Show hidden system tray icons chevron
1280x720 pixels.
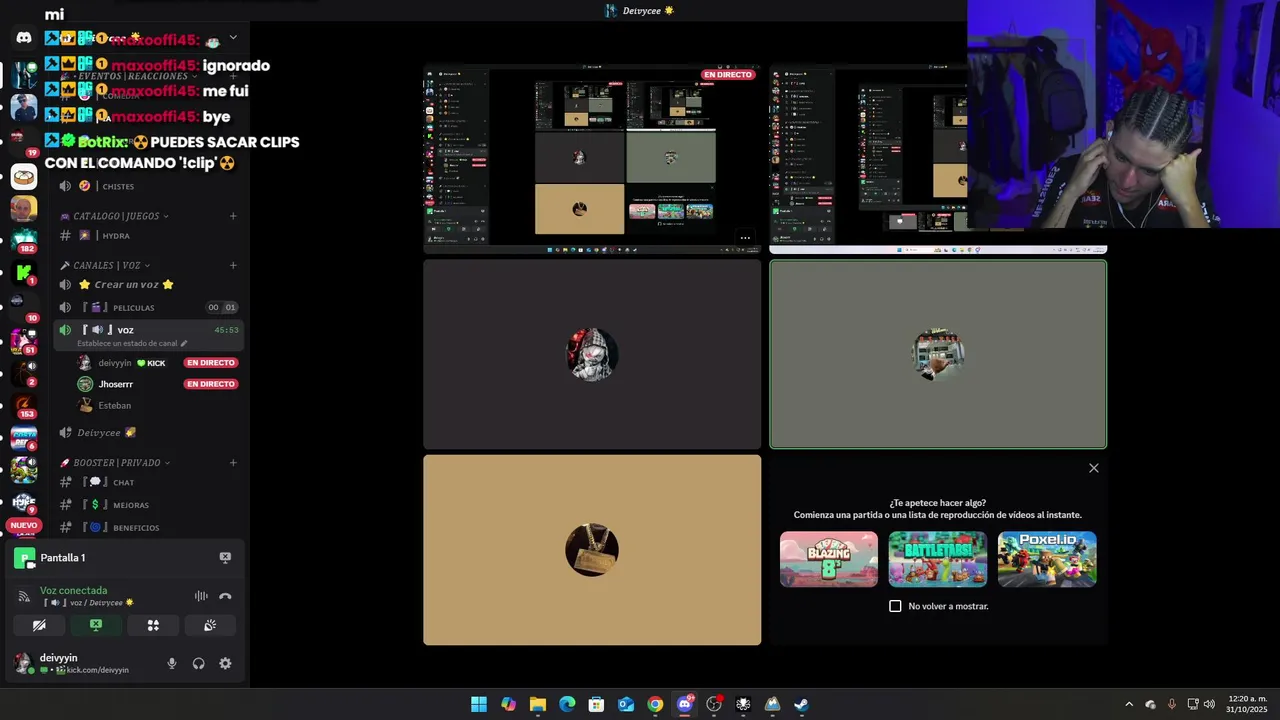click(1129, 704)
